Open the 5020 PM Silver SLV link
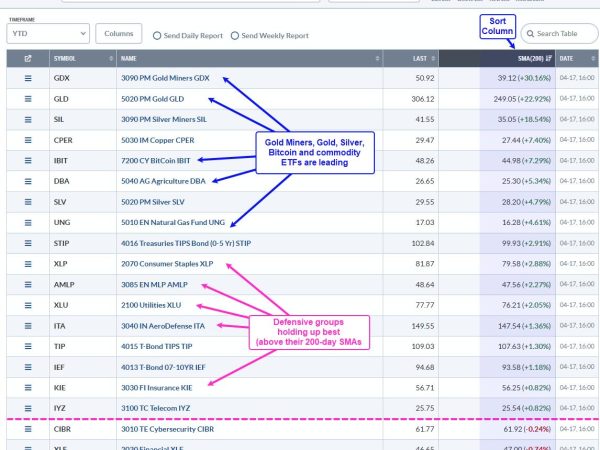This screenshot has width=600, height=450. [x=153, y=202]
